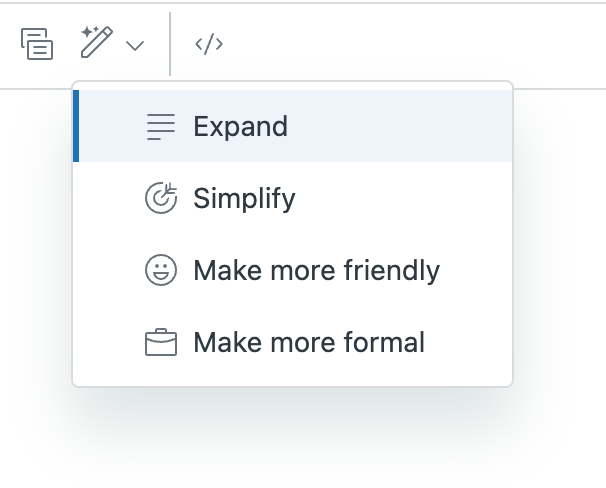The height and width of the screenshot is (488, 606).
Task: Click the vertical divider in the toolbar
Action: click(170, 44)
